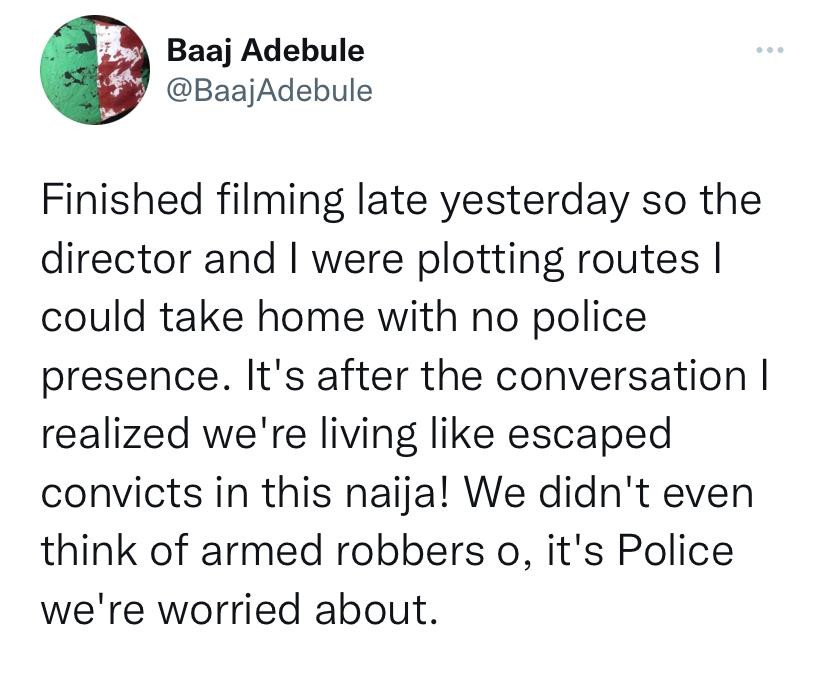Open the @BaajAdebule handle link
The image size is (828, 693).
click(x=270, y=91)
